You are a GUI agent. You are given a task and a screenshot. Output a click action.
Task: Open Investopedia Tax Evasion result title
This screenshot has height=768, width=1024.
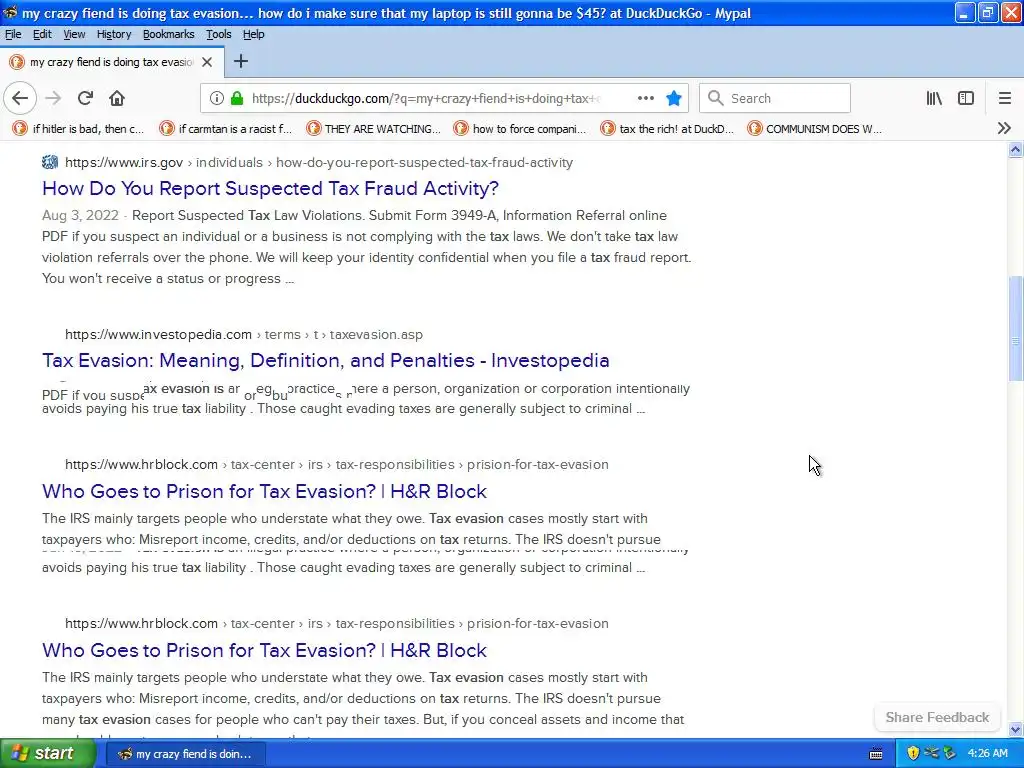coord(326,360)
